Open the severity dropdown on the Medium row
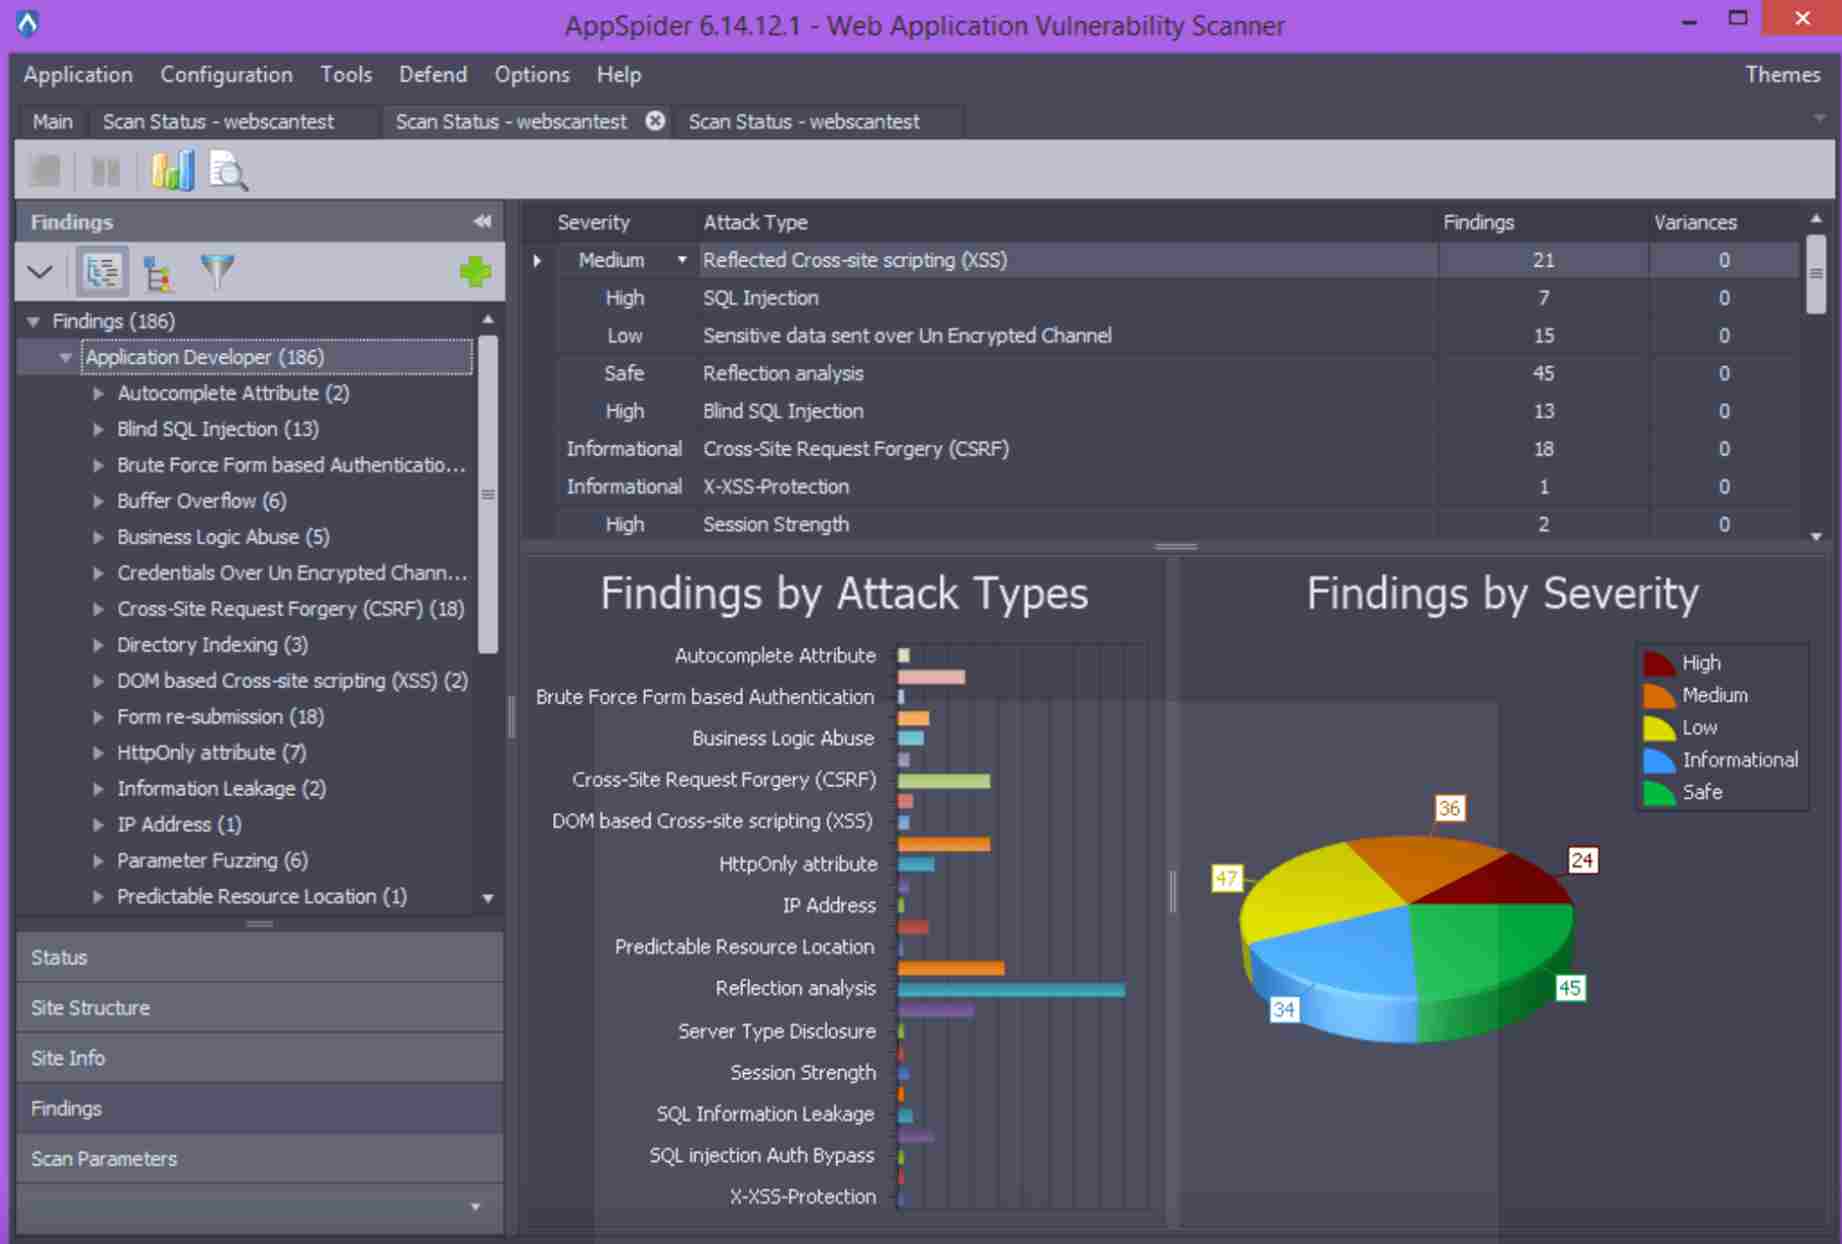 (681, 259)
